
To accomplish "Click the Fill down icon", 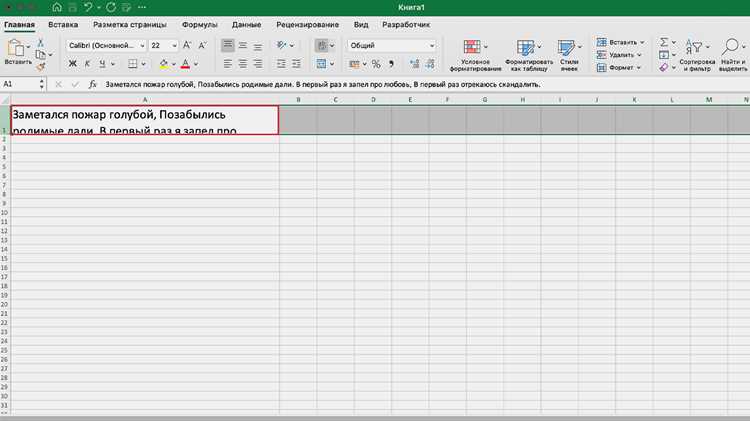I will [x=664, y=55].
